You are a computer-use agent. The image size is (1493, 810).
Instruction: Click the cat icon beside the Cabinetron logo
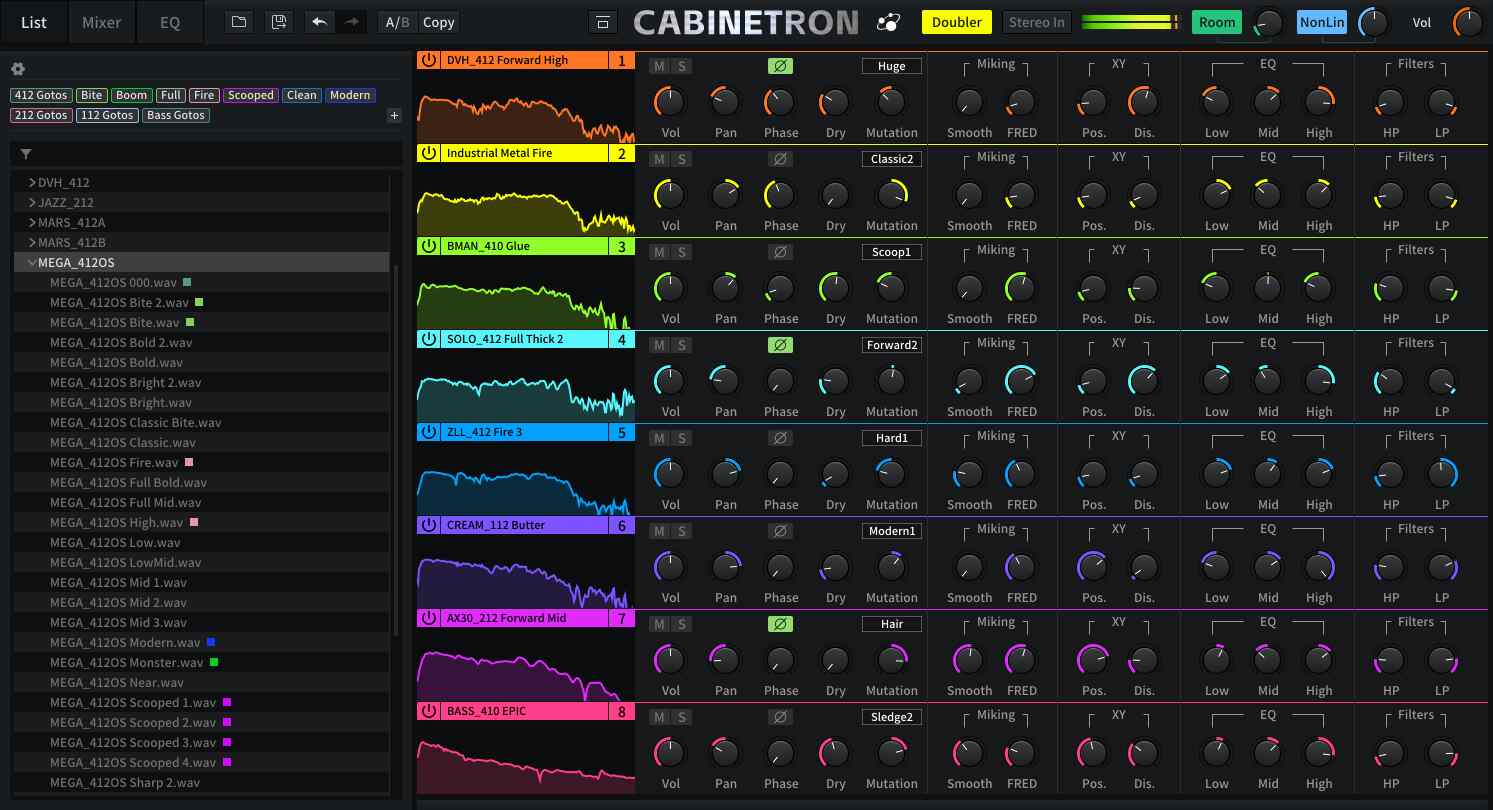coord(889,21)
